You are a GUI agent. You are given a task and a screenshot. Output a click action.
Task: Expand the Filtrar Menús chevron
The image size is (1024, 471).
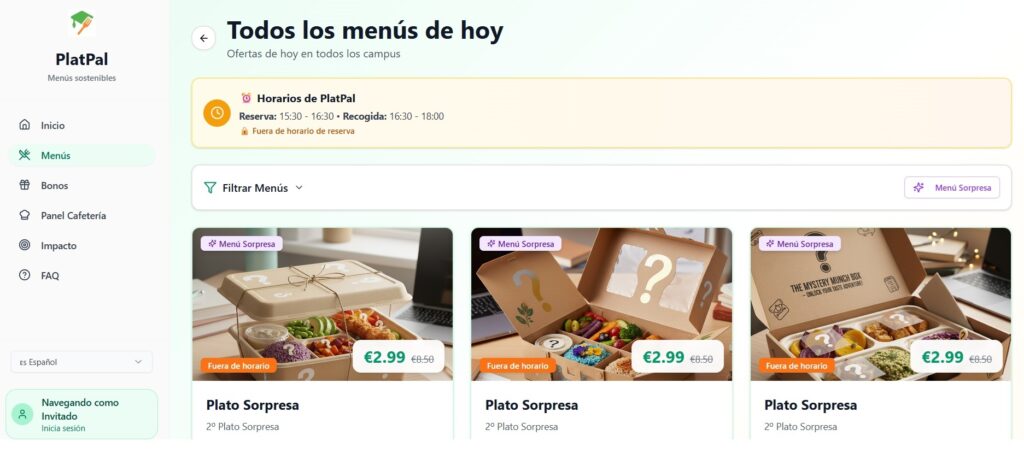299,187
